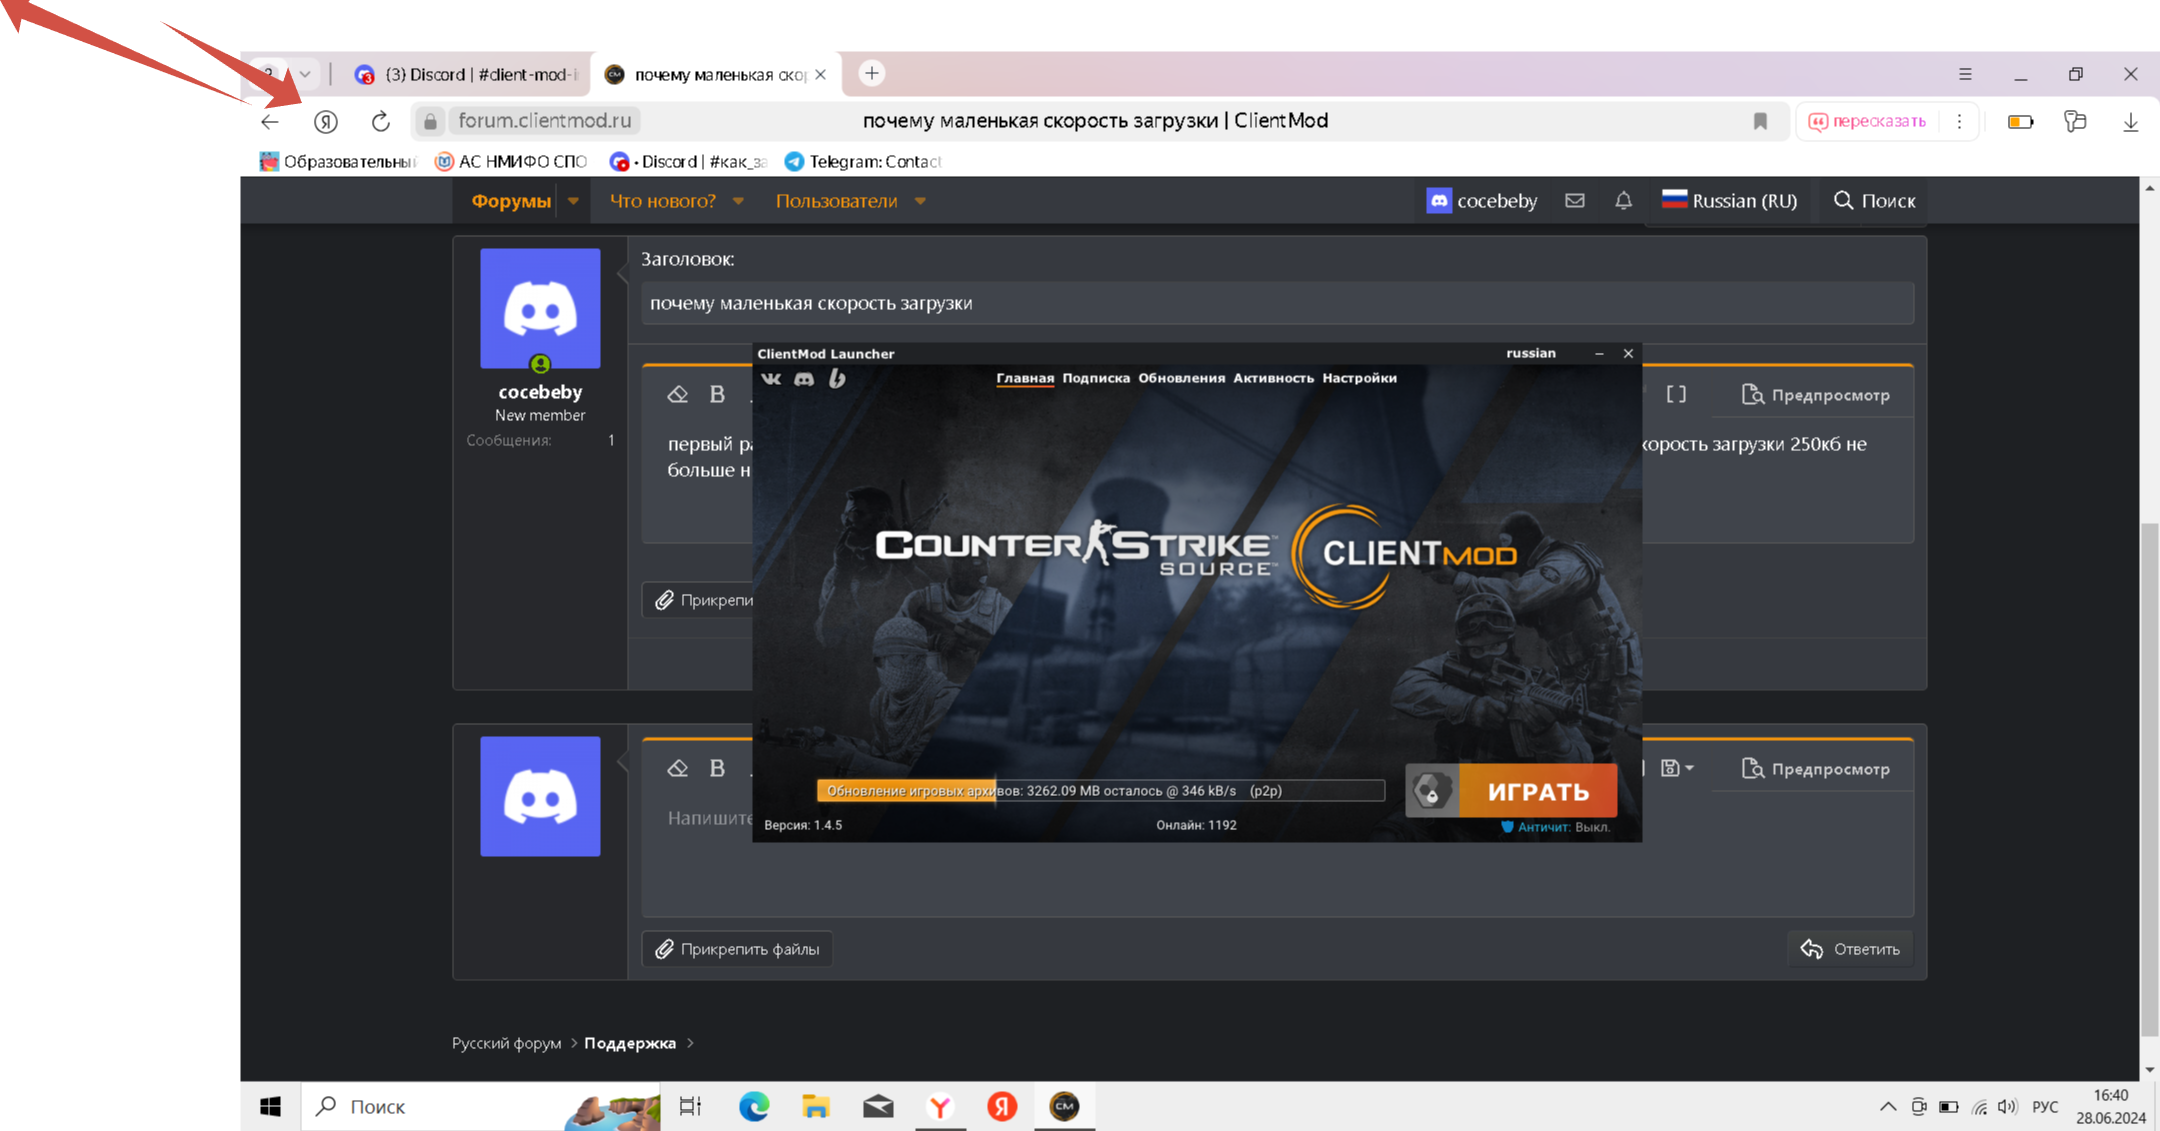The width and height of the screenshot is (2160, 1131).
Task: Open the VK link in the ClientMod Launcher
Action: click(771, 378)
